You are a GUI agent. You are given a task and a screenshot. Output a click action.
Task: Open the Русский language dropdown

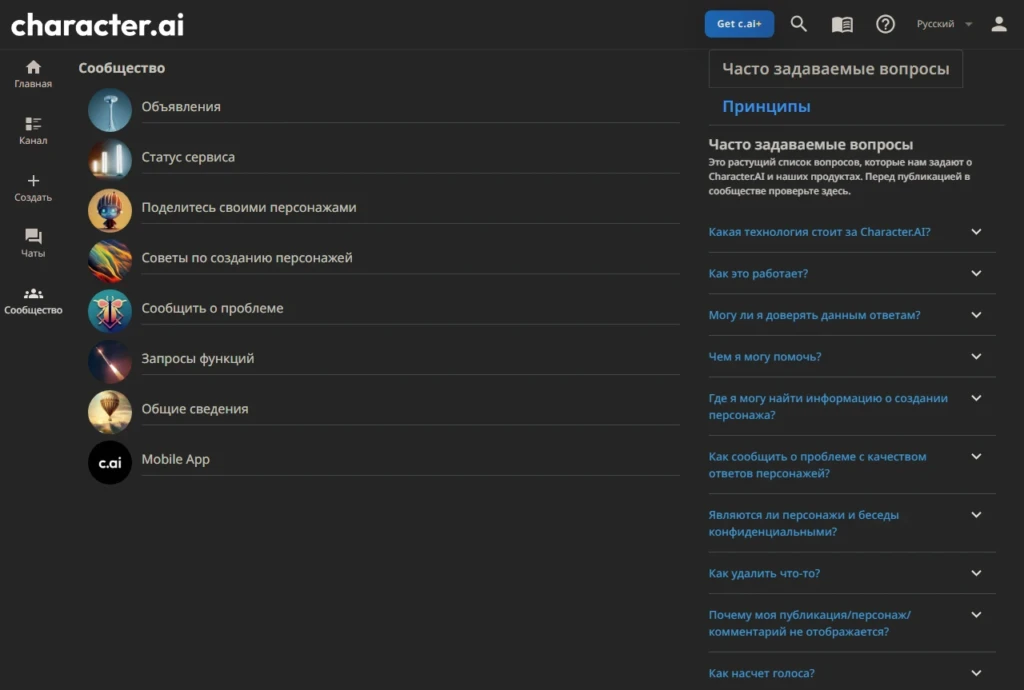[x=944, y=24]
